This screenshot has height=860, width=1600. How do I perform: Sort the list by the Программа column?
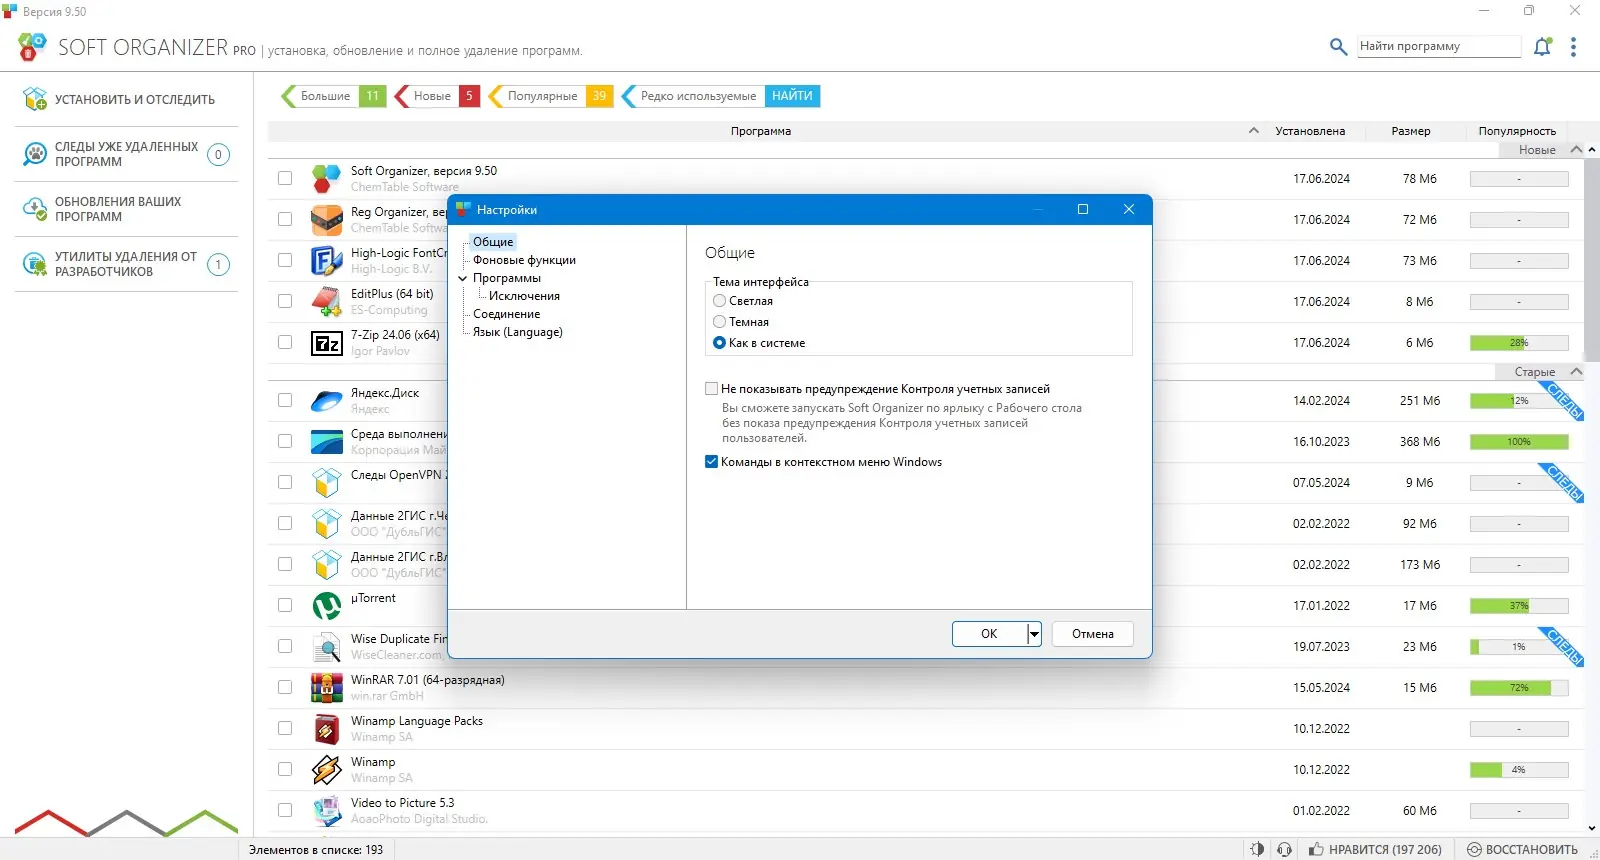pos(760,131)
